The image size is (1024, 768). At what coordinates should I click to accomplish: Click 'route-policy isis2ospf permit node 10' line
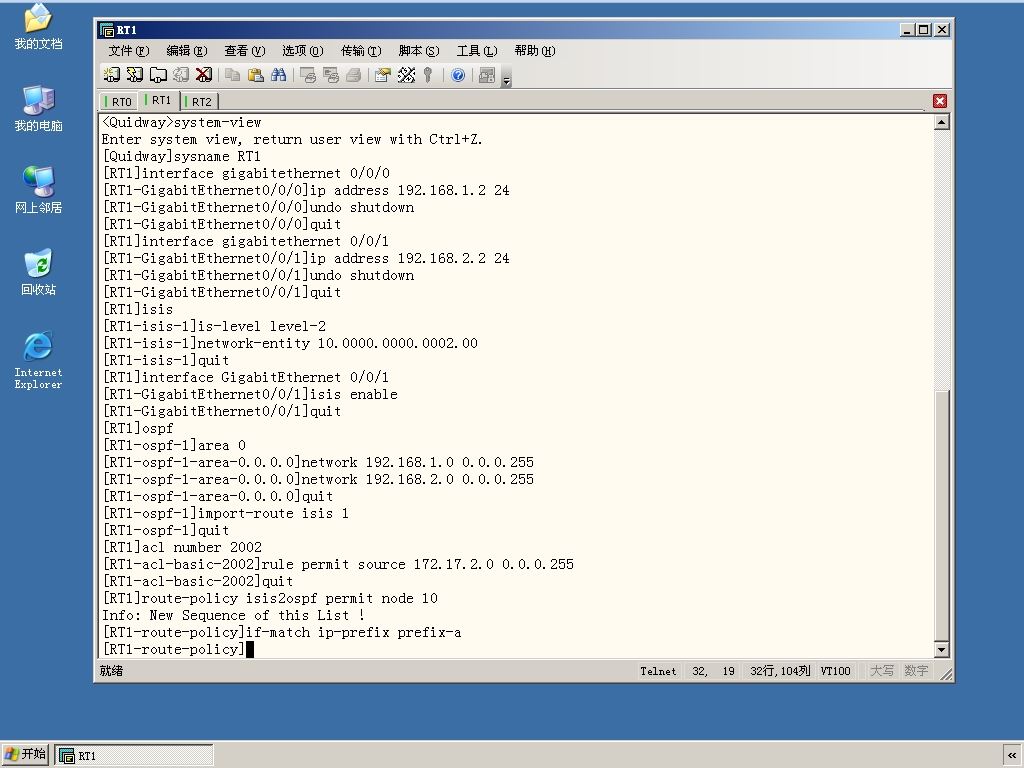270,598
